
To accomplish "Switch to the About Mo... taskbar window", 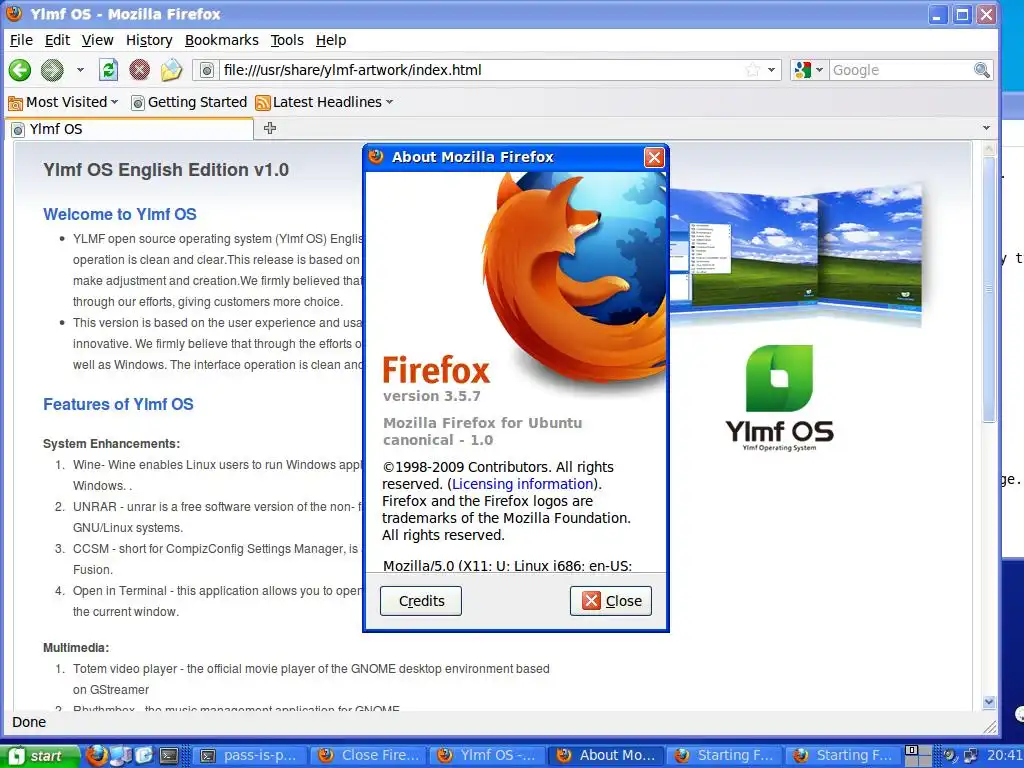I will point(607,756).
